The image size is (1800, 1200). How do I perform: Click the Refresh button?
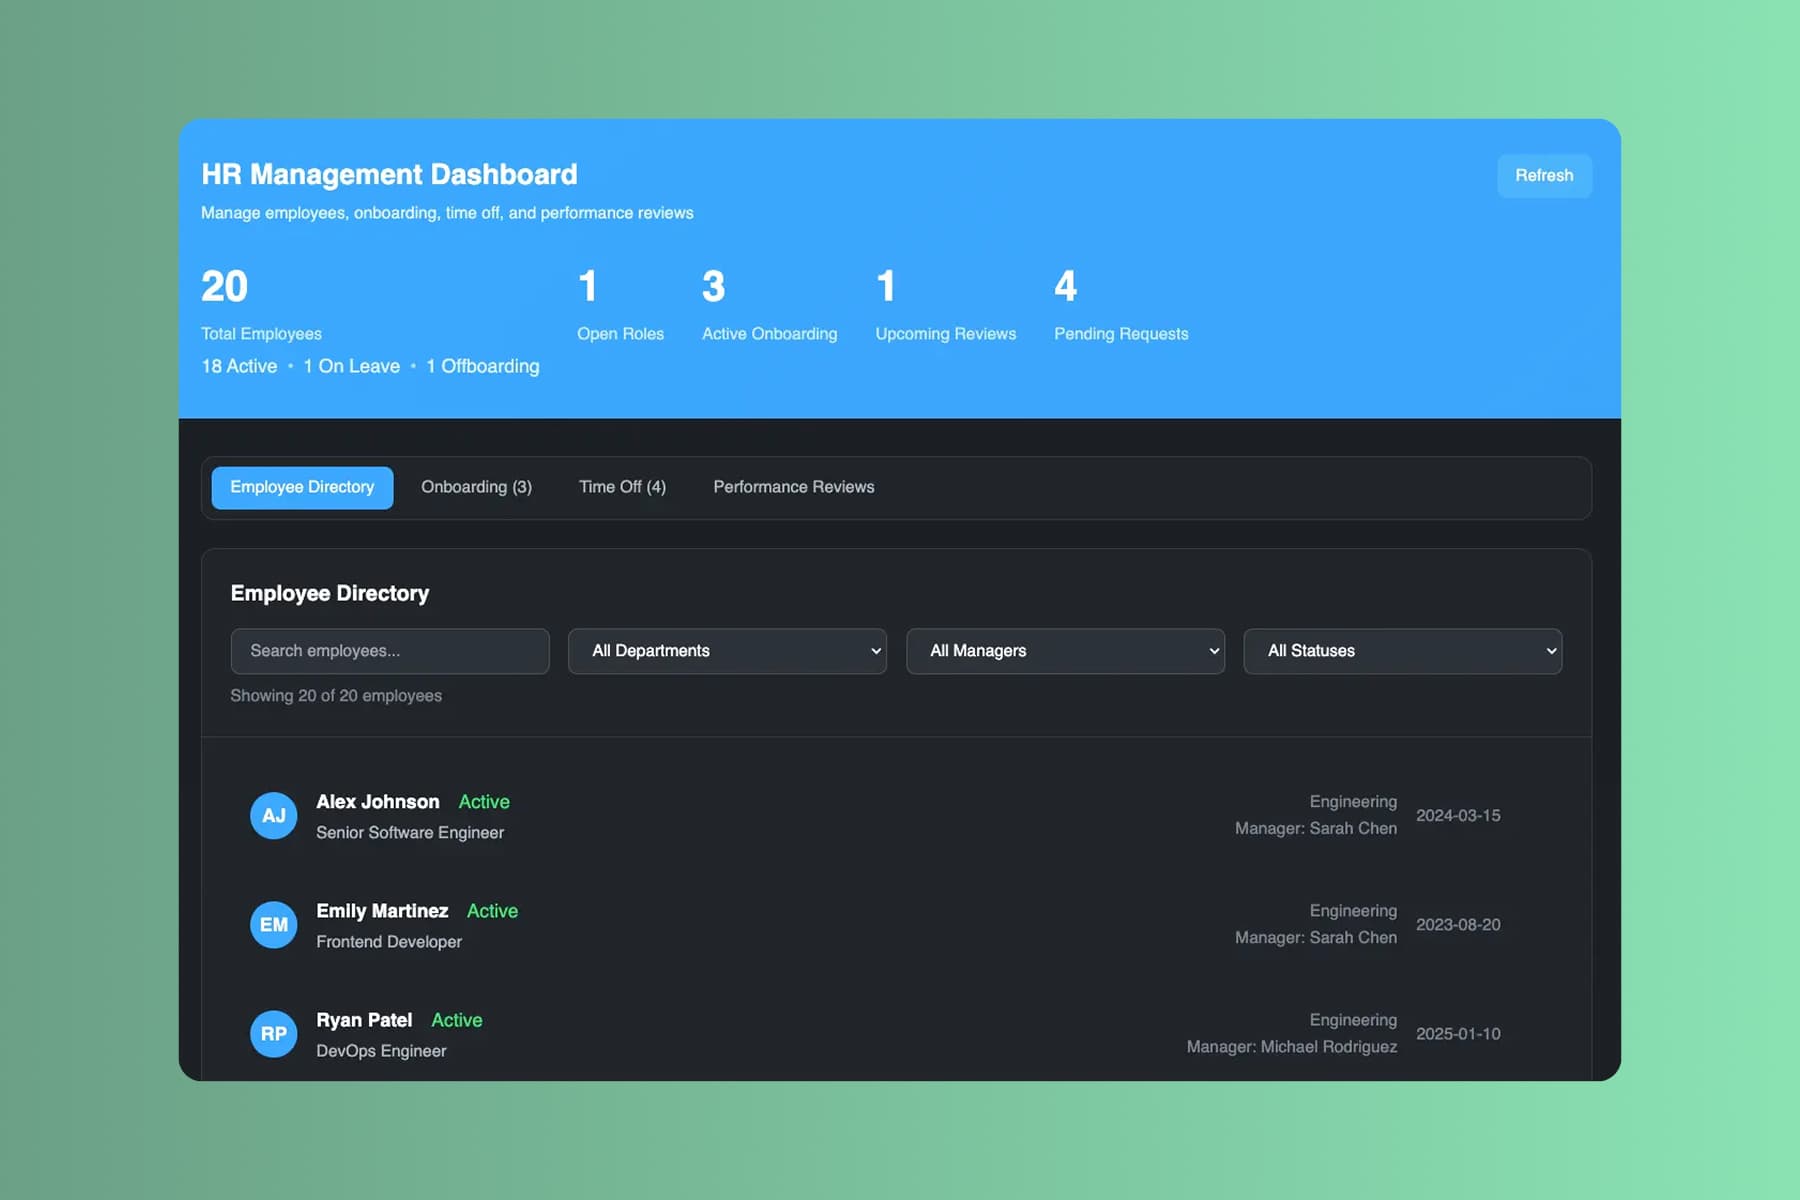(x=1543, y=176)
